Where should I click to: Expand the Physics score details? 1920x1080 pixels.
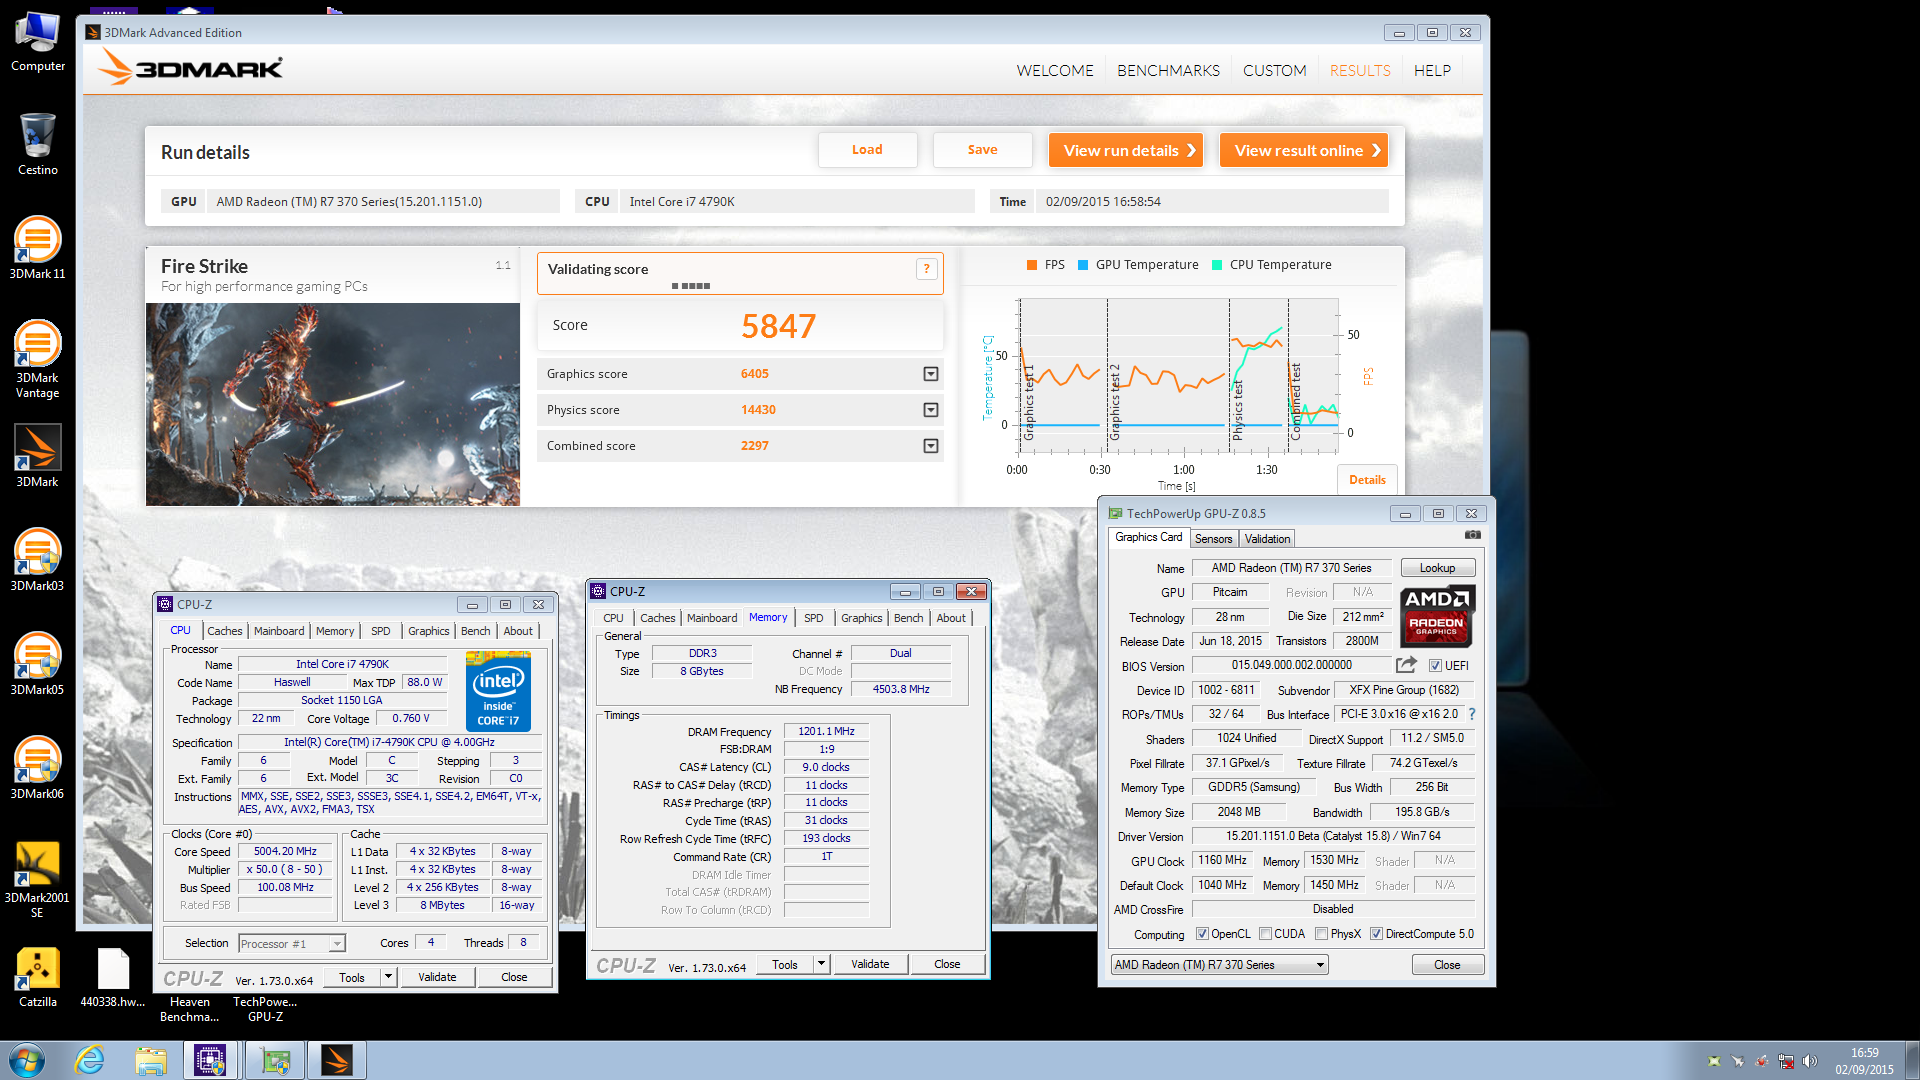(931, 410)
